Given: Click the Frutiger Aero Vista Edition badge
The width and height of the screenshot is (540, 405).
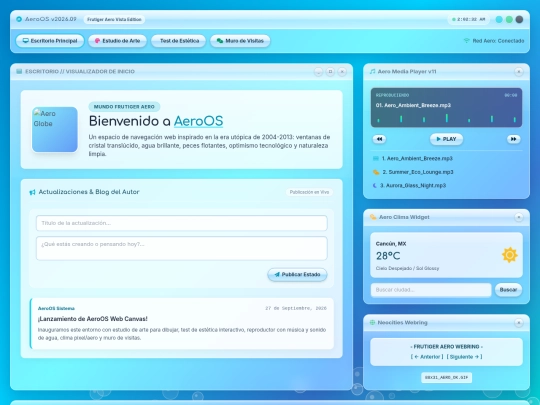Looking at the screenshot, I should [114, 19].
